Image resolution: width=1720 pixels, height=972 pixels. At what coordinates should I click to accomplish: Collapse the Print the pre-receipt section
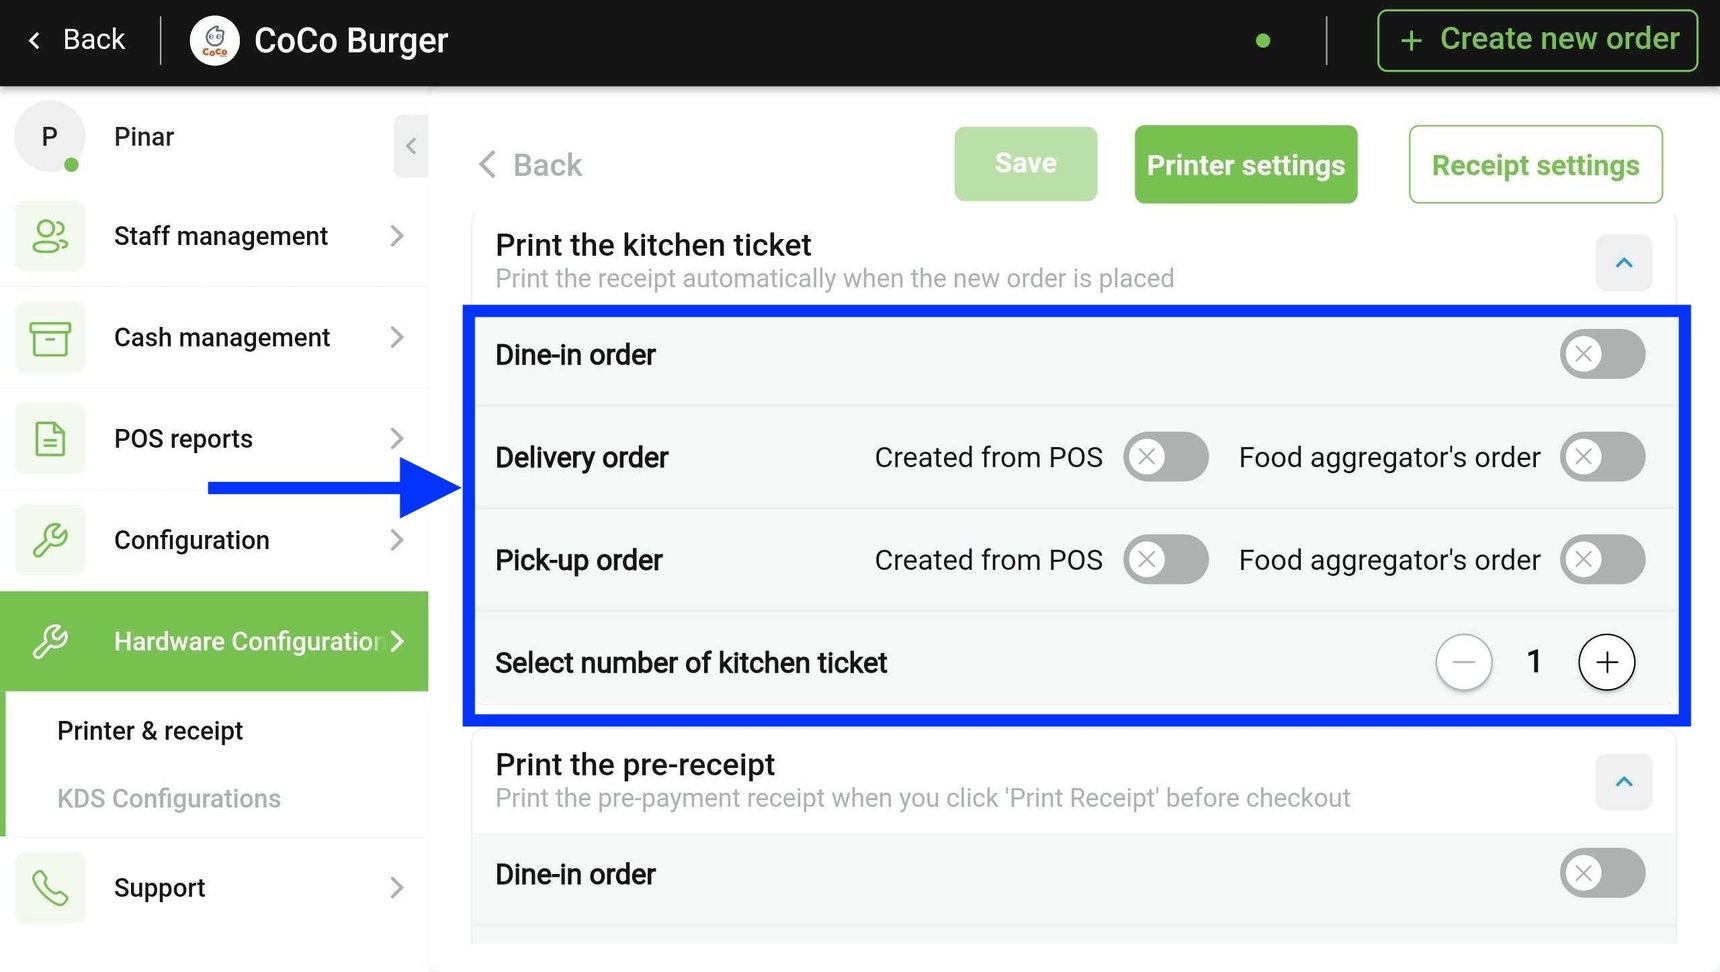[x=1623, y=783]
